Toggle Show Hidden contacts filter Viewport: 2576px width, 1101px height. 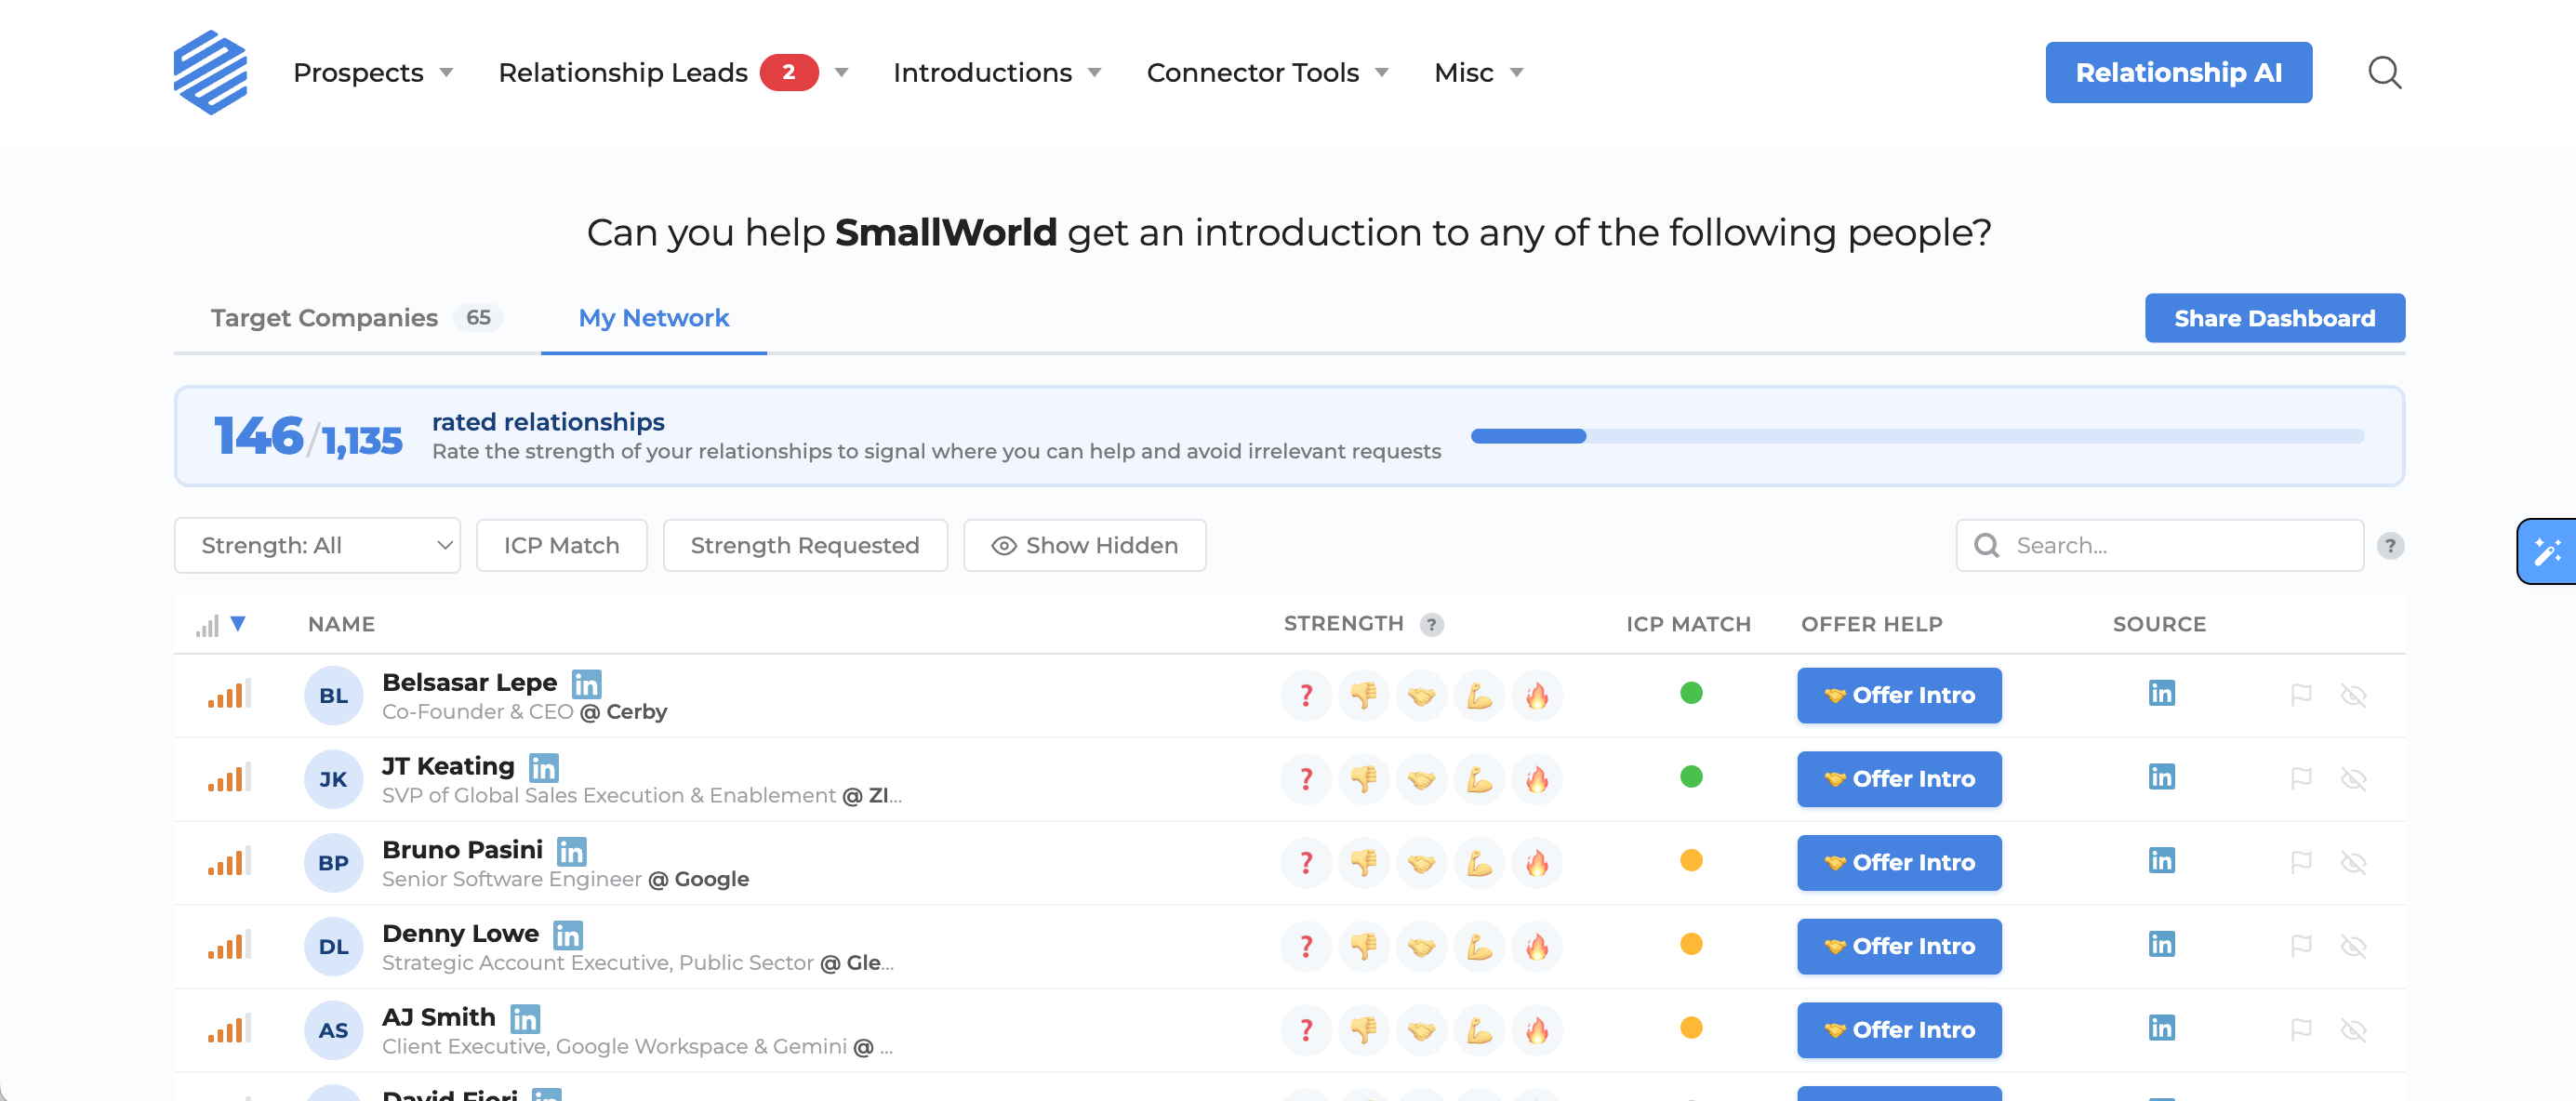[1084, 545]
